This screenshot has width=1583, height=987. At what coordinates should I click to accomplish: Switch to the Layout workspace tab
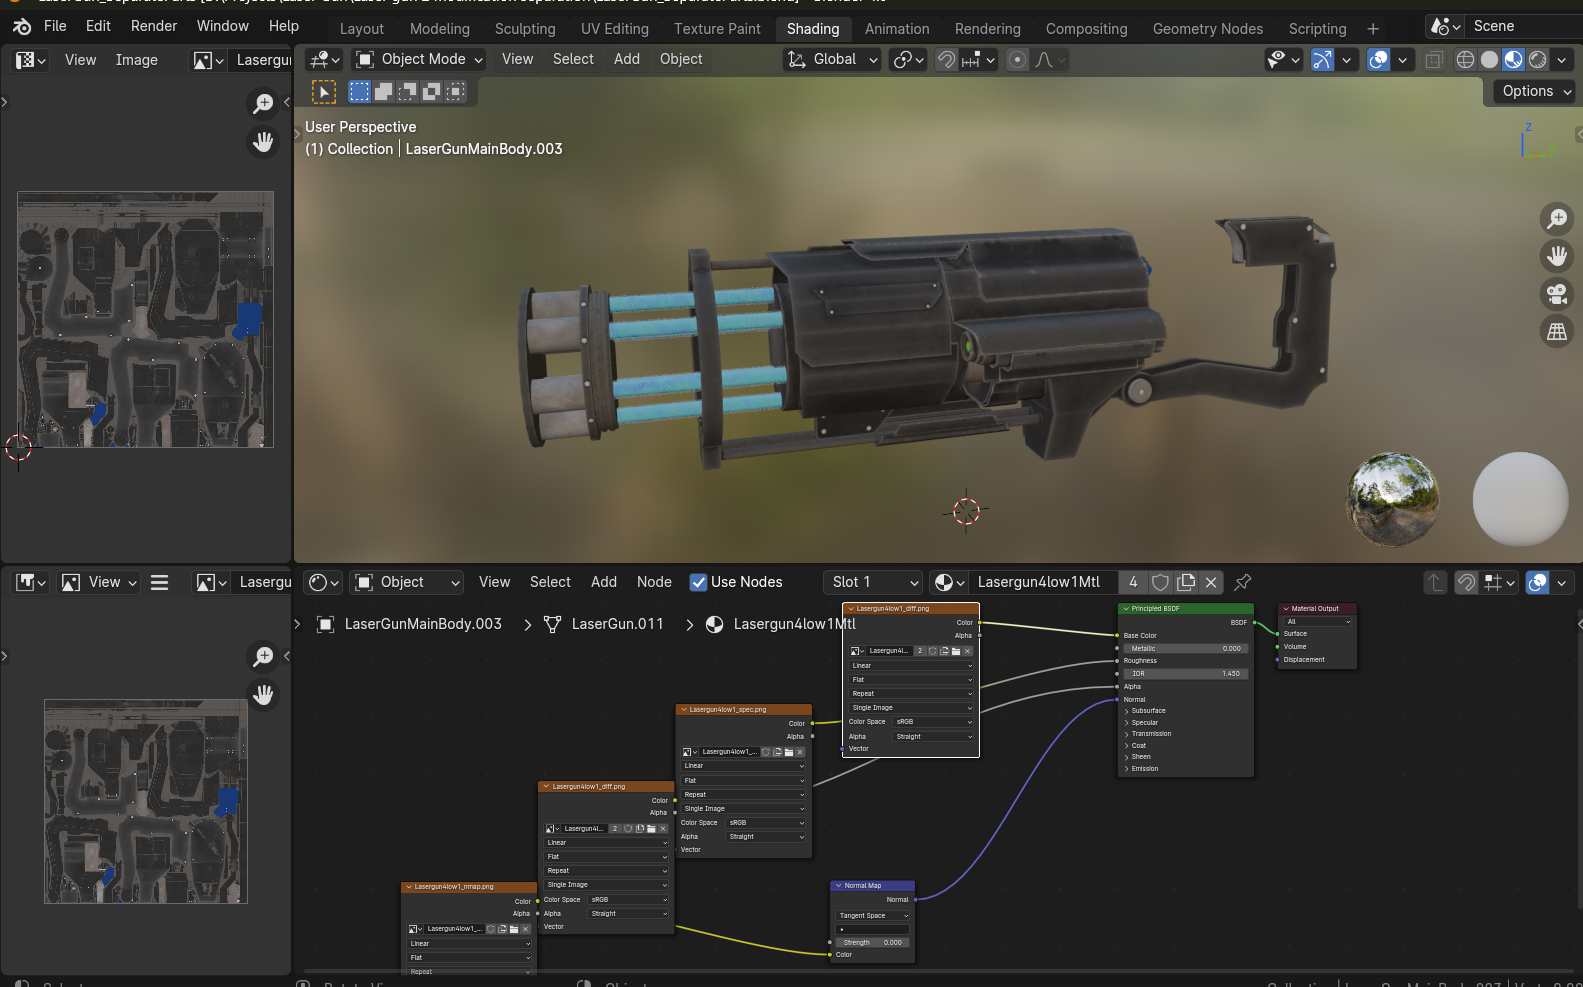[x=361, y=29]
